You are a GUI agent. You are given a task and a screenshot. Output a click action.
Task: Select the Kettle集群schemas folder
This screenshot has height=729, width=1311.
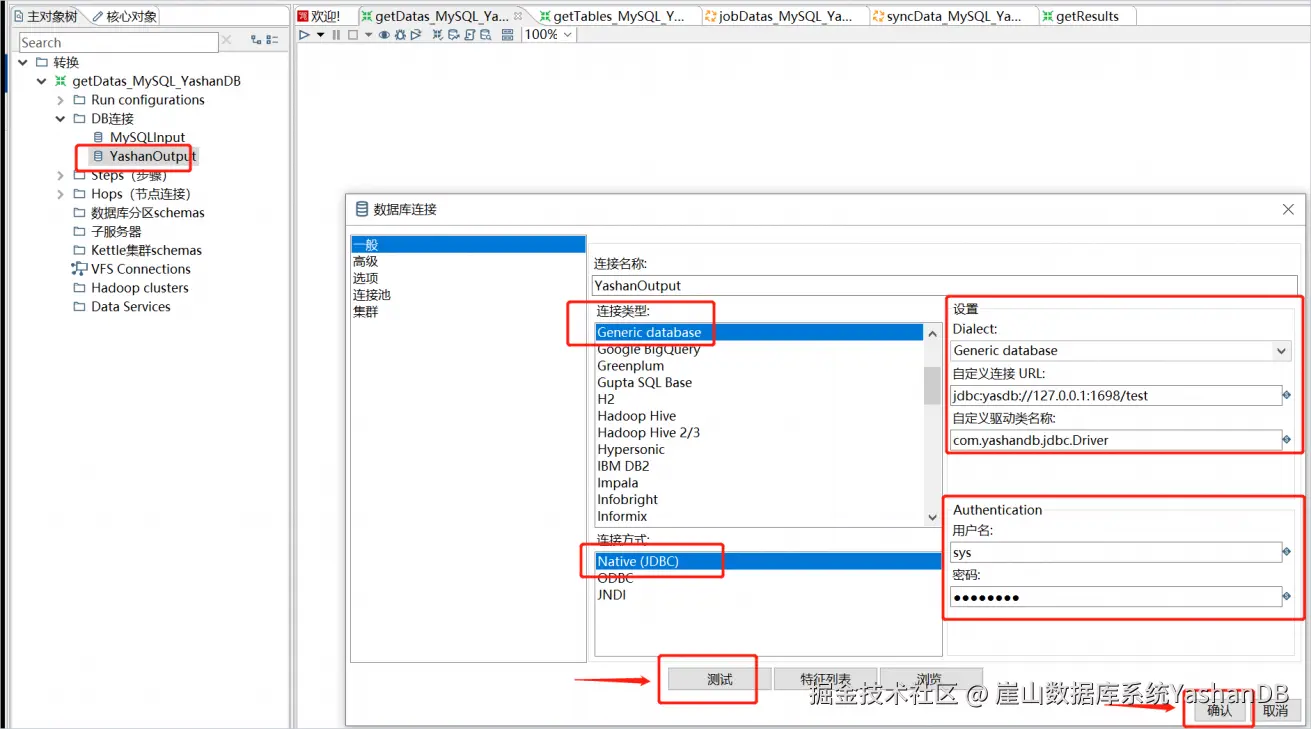tap(146, 250)
